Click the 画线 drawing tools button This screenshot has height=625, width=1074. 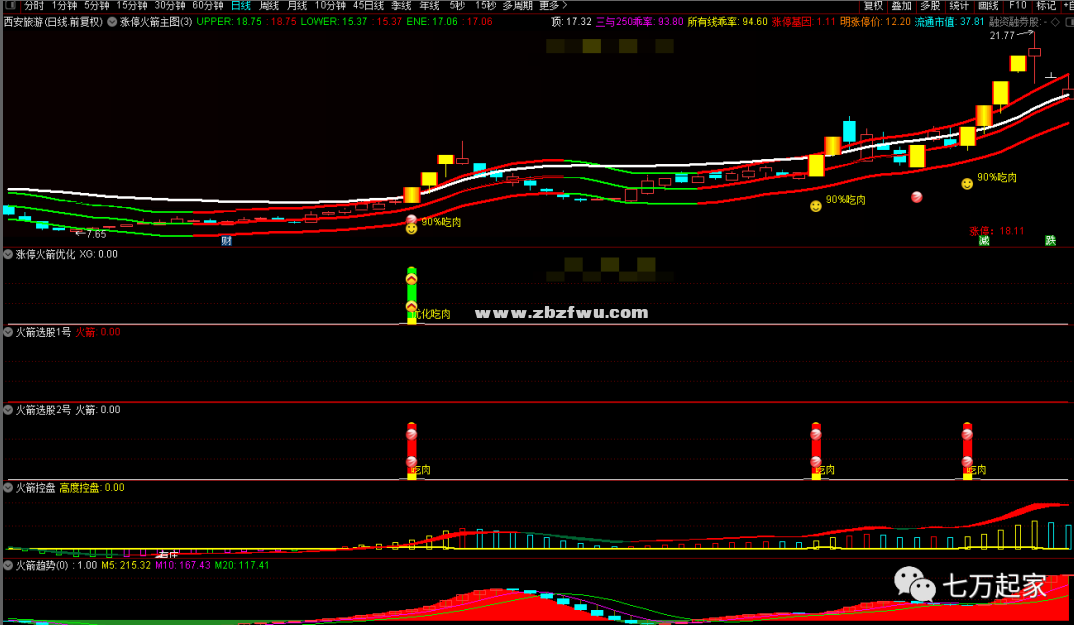tap(988, 5)
